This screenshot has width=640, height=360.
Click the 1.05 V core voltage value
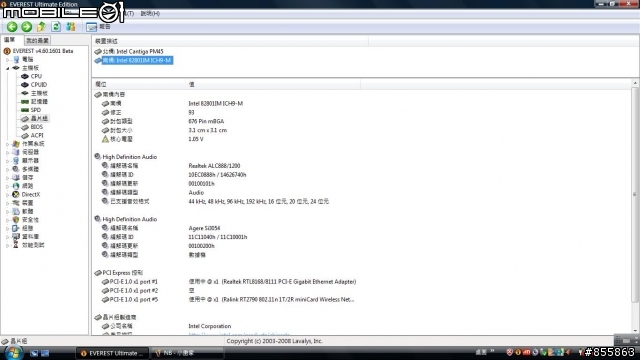pyautogui.click(x=196, y=139)
